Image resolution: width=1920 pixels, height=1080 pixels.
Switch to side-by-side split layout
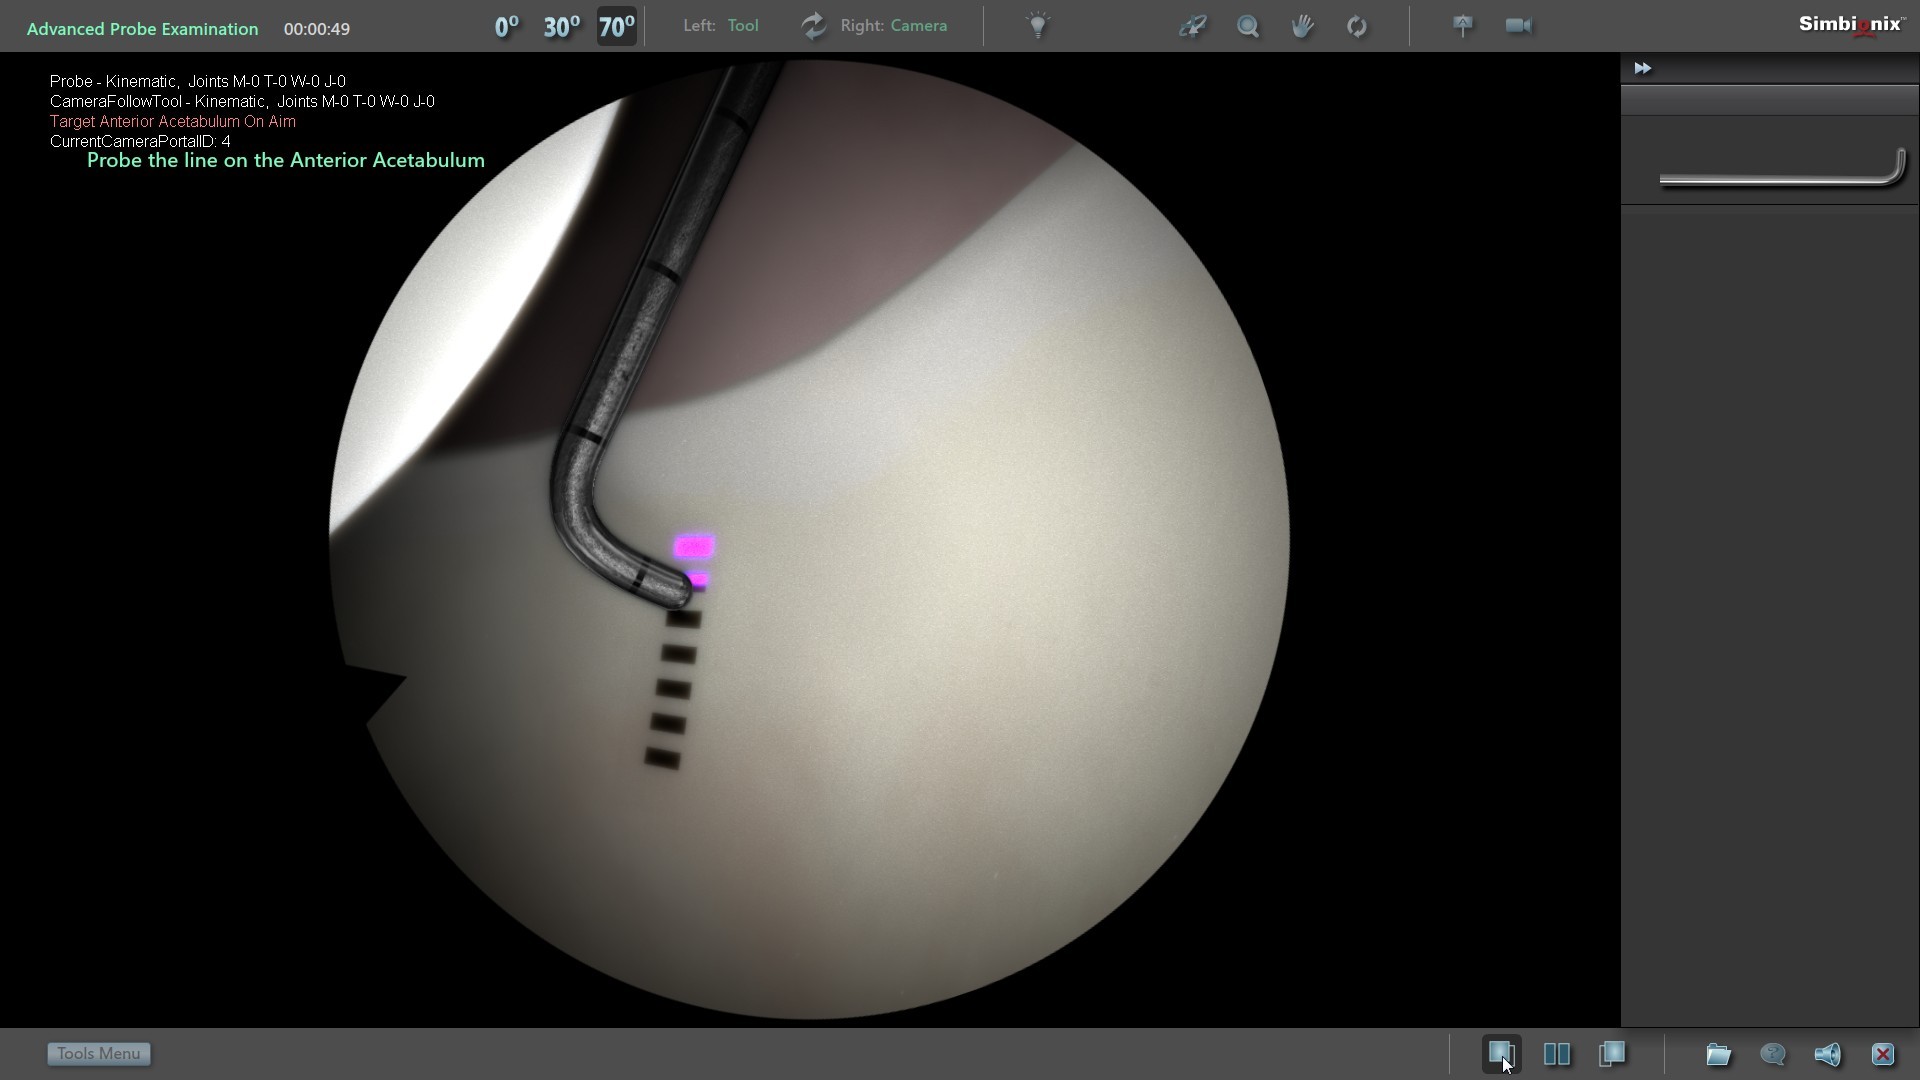(1557, 1054)
